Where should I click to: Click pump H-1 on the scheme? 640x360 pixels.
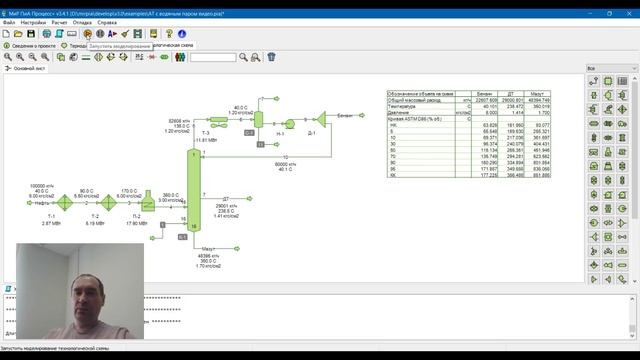(x=290, y=124)
